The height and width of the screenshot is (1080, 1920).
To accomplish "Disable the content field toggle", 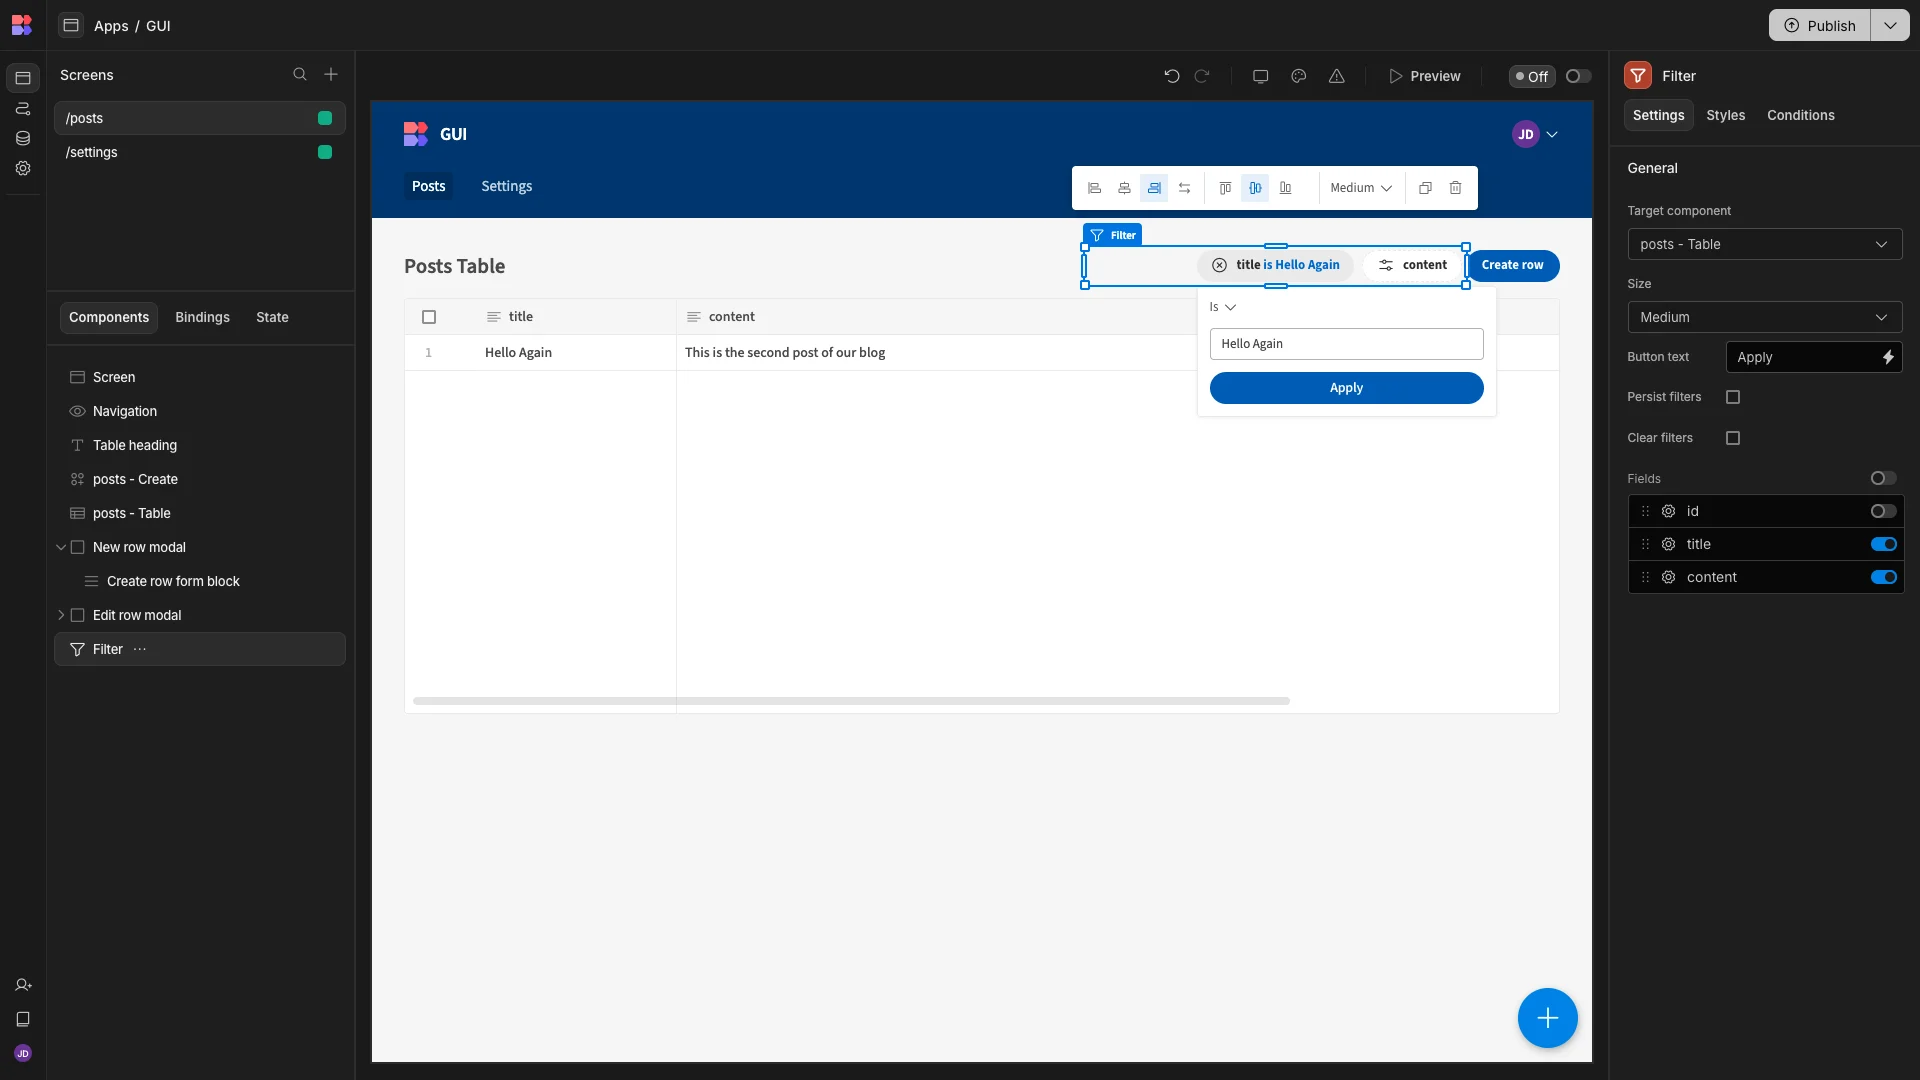I will click(1883, 578).
